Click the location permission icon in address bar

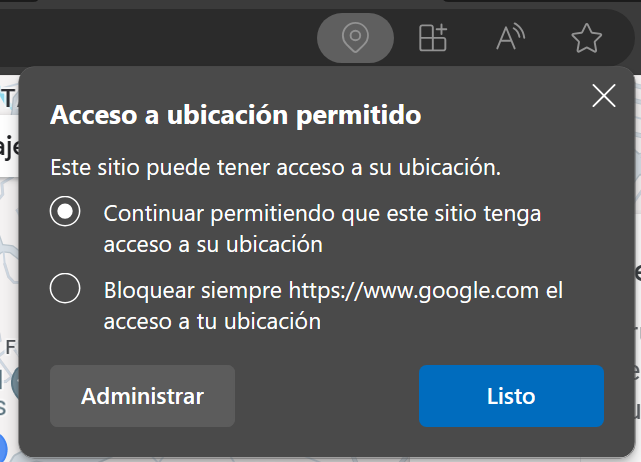tap(355, 39)
